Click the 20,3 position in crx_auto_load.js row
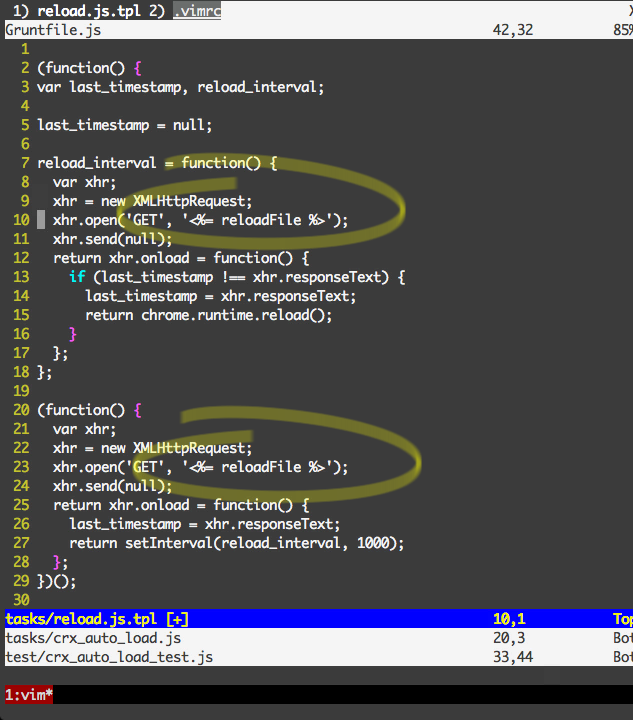This screenshot has height=720, width=633. (509, 638)
